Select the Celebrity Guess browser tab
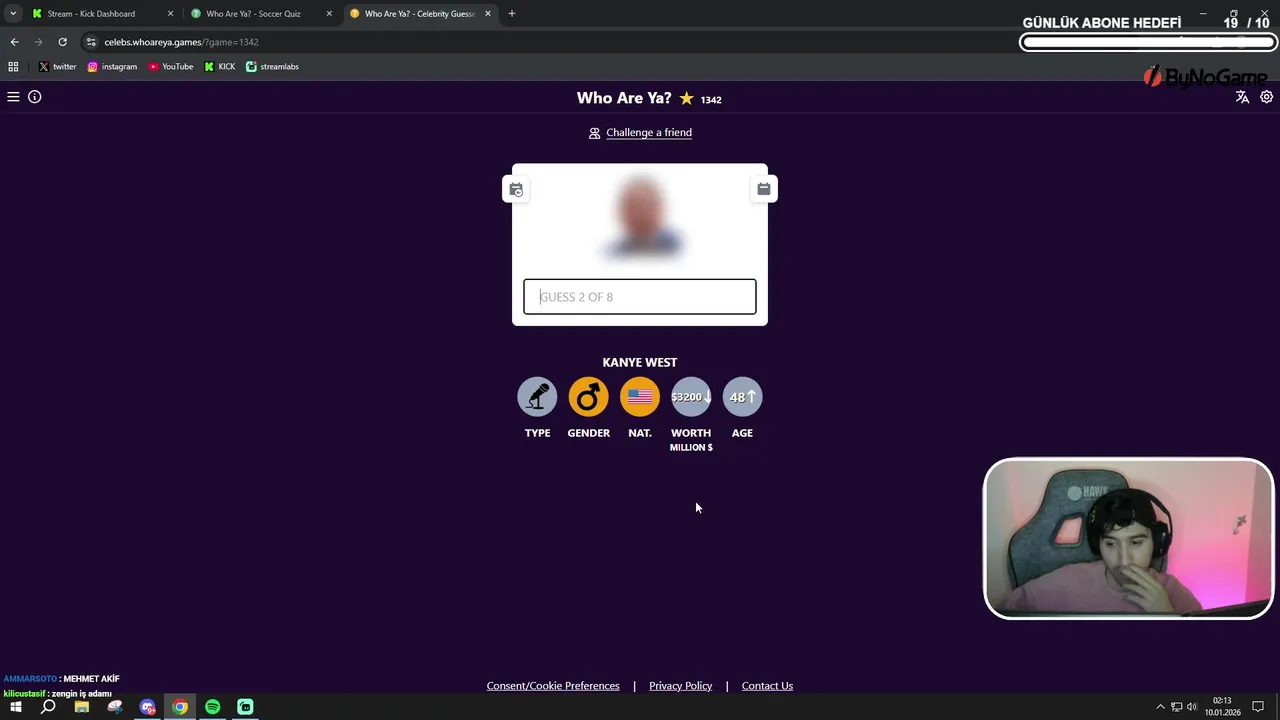Image resolution: width=1280 pixels, height=720 pixels. 421,14
